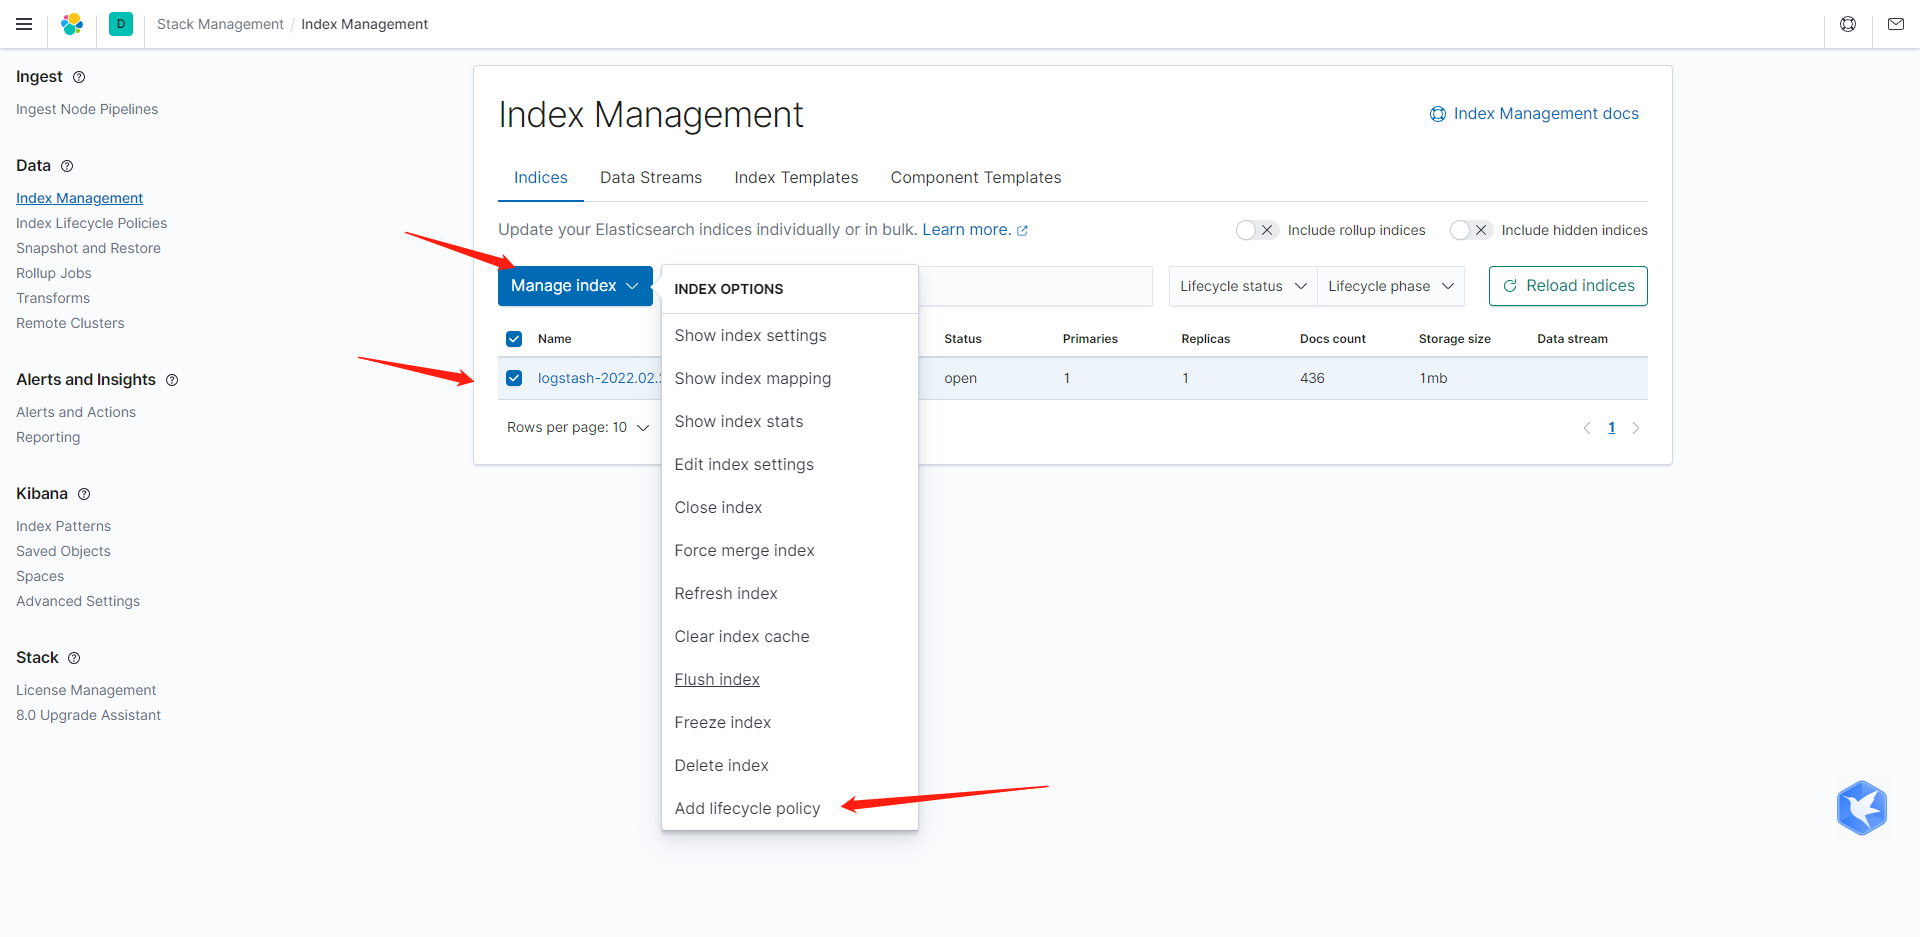Switch to the Component Templates tab

976,178
